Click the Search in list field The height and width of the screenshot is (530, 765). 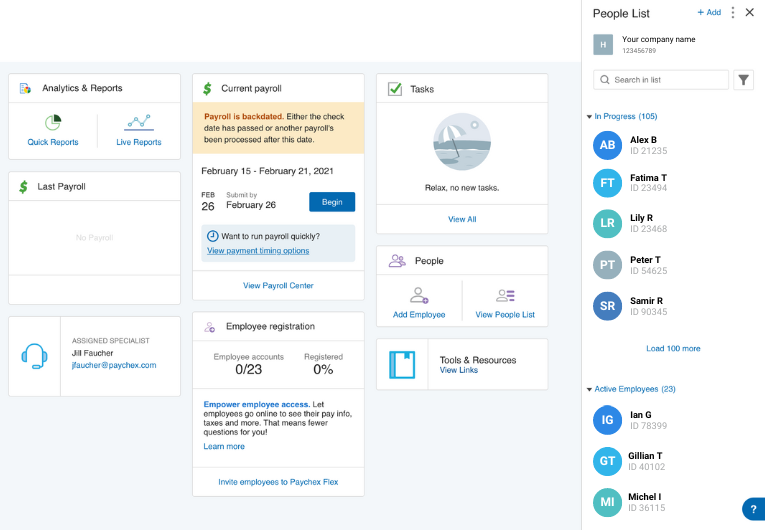point(662,80)
